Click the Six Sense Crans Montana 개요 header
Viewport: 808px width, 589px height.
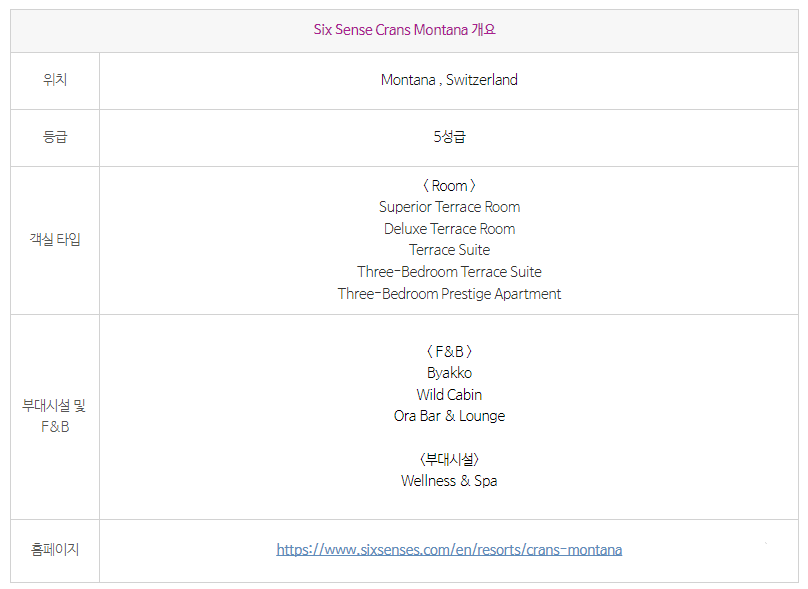click(404, 30)
